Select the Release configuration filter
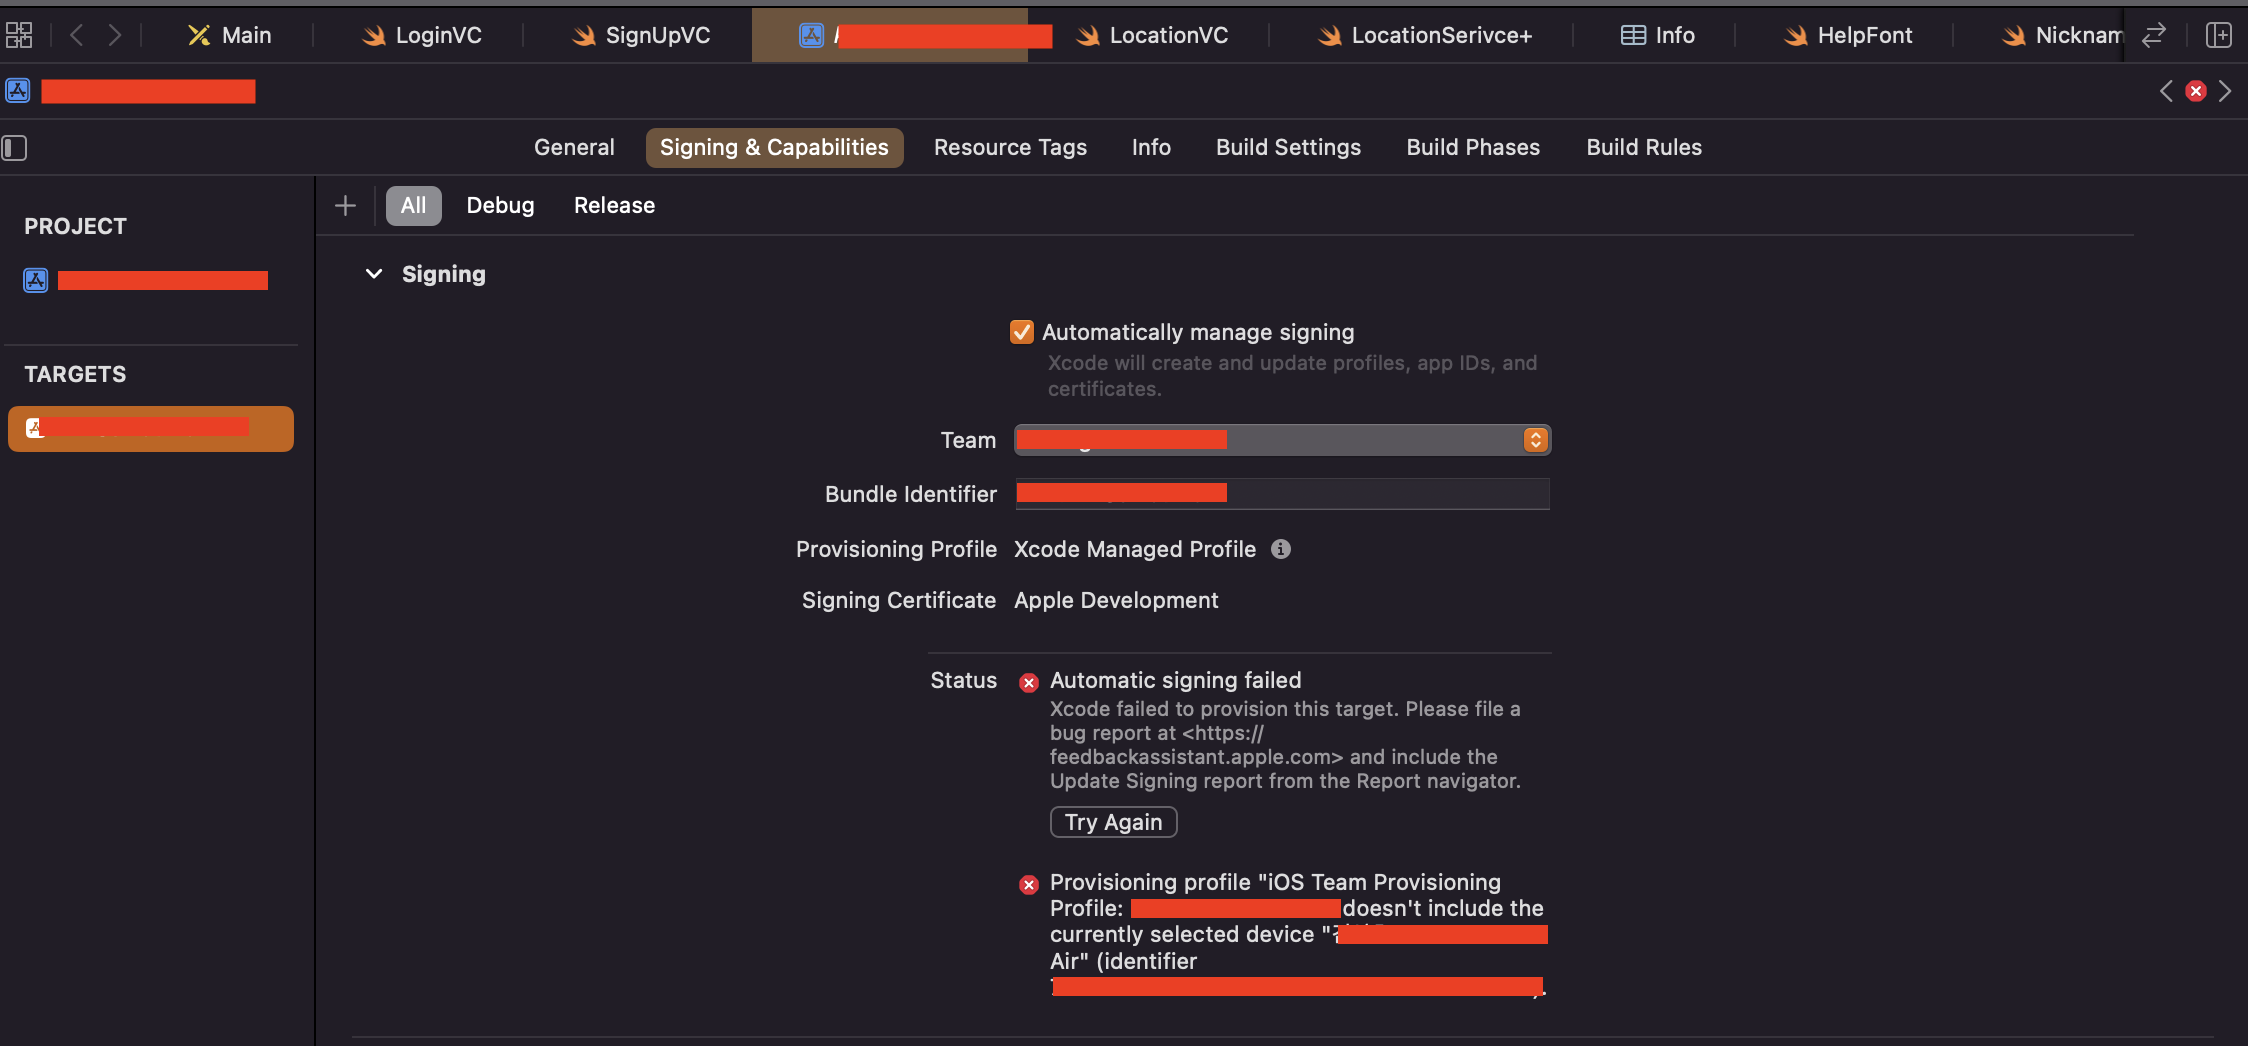The width and height of the screenshot is (2248, 1046). coord(614,205)
